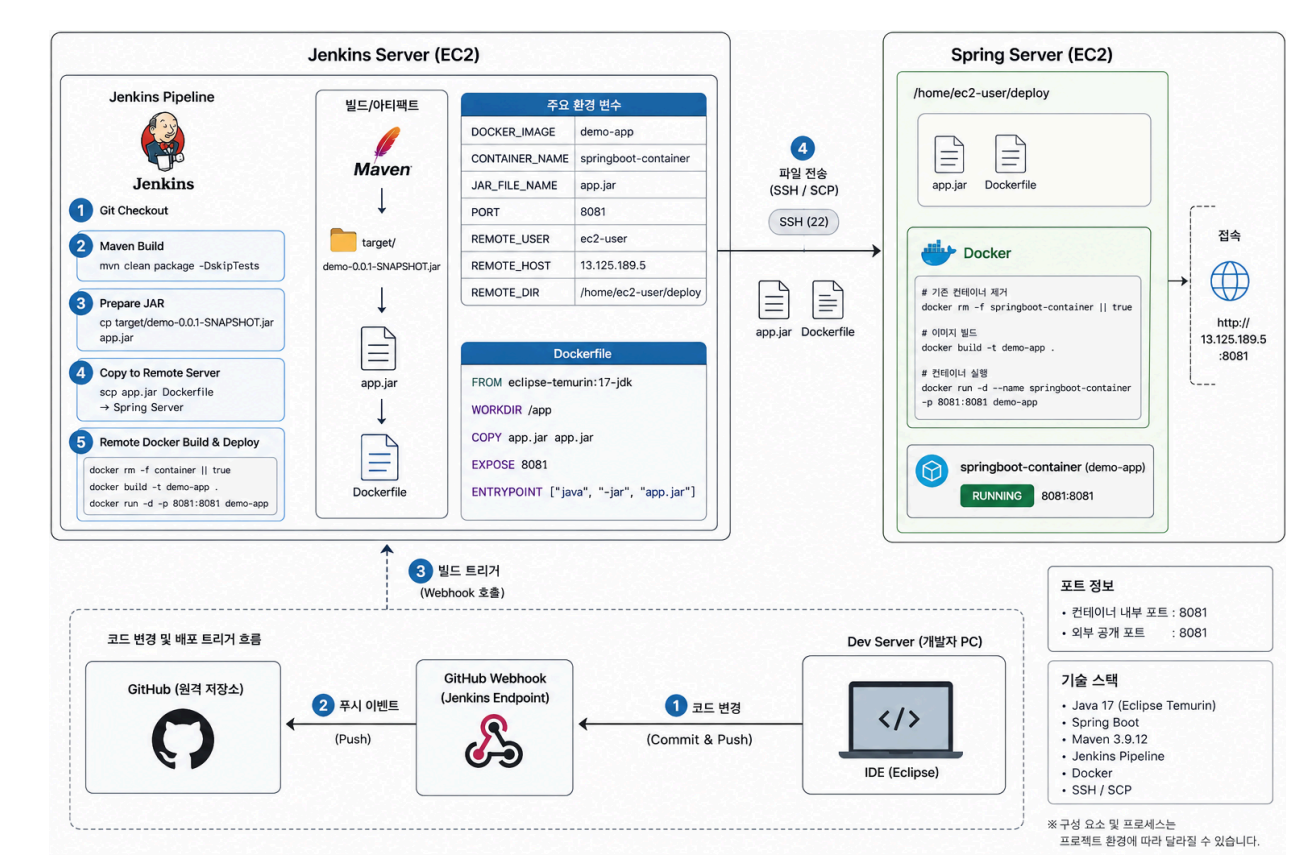This screenshot has height=858, width=1315.
Task: Click the SSH (22) pill label
Action: coord(804,222)
